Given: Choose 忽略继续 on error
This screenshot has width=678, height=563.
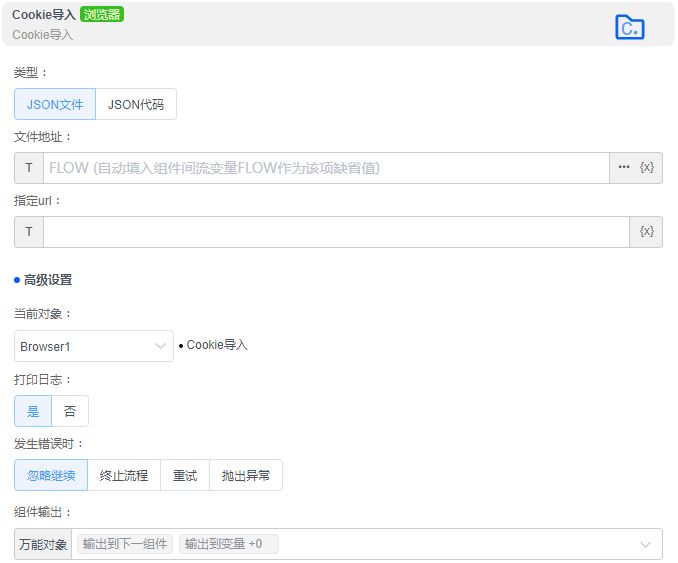Looking at the screenshot, I should point(51,475).
